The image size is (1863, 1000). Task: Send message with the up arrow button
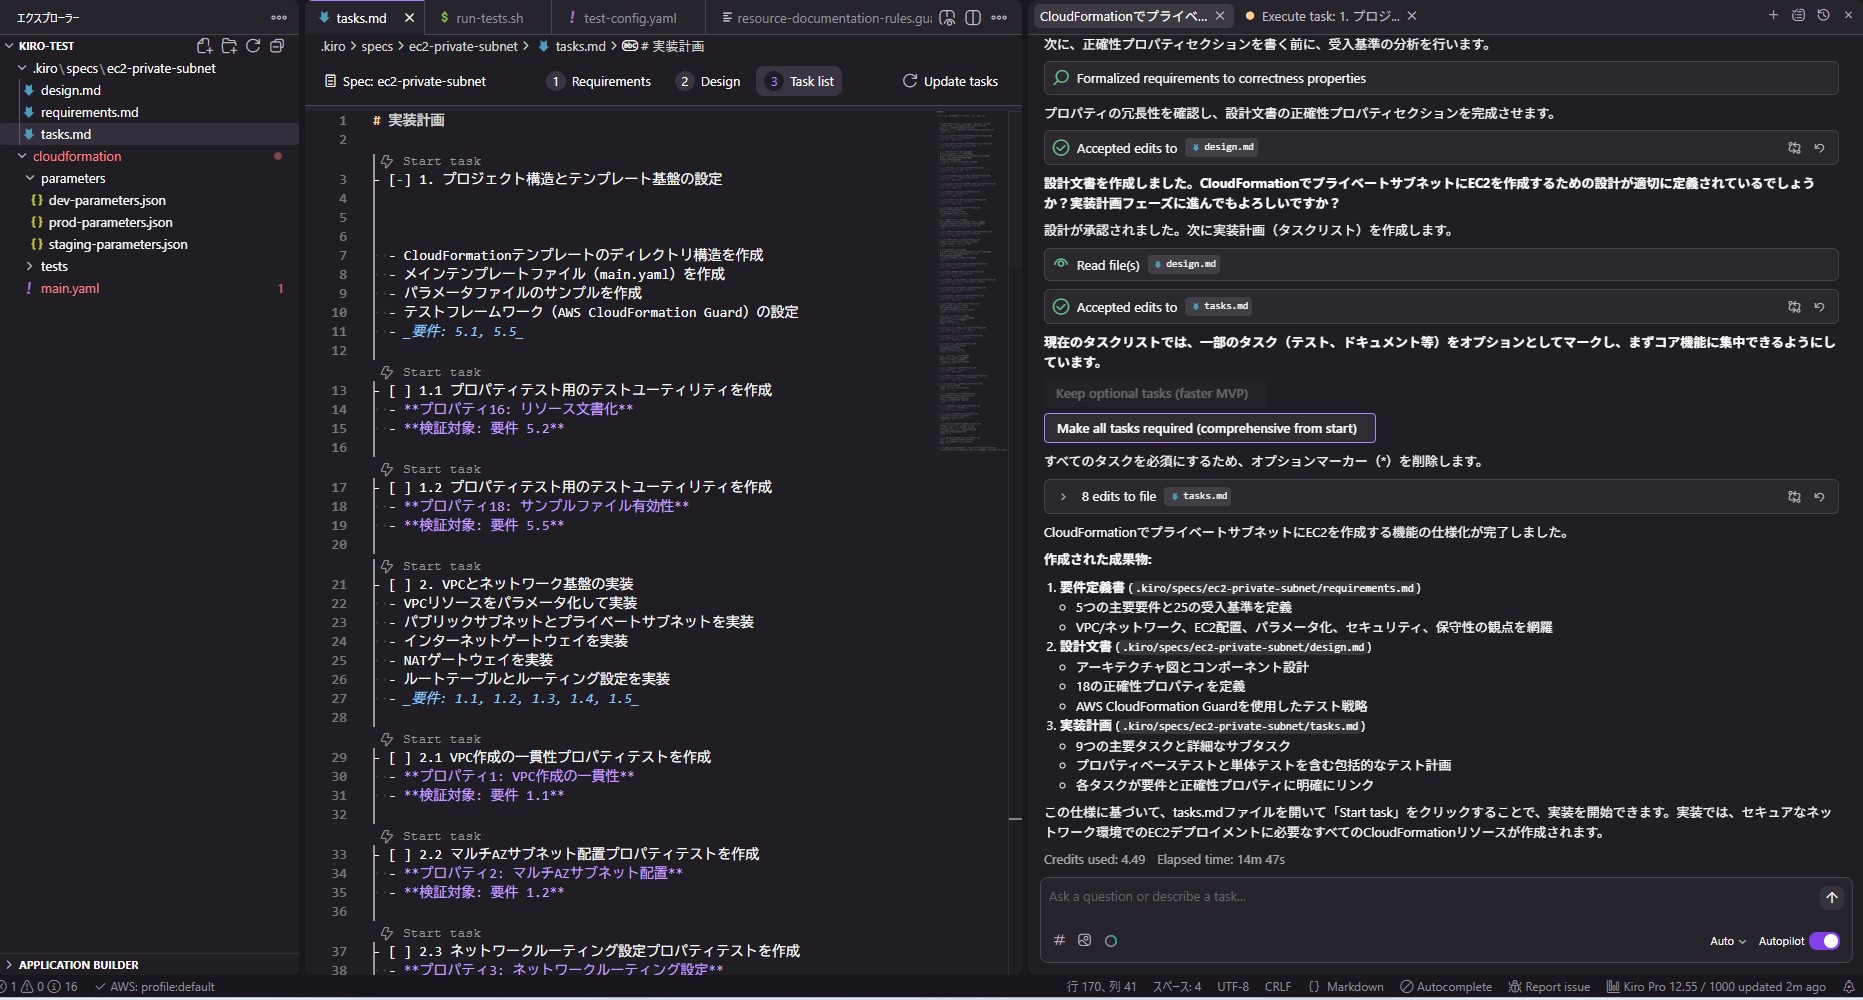[1831, 897]
